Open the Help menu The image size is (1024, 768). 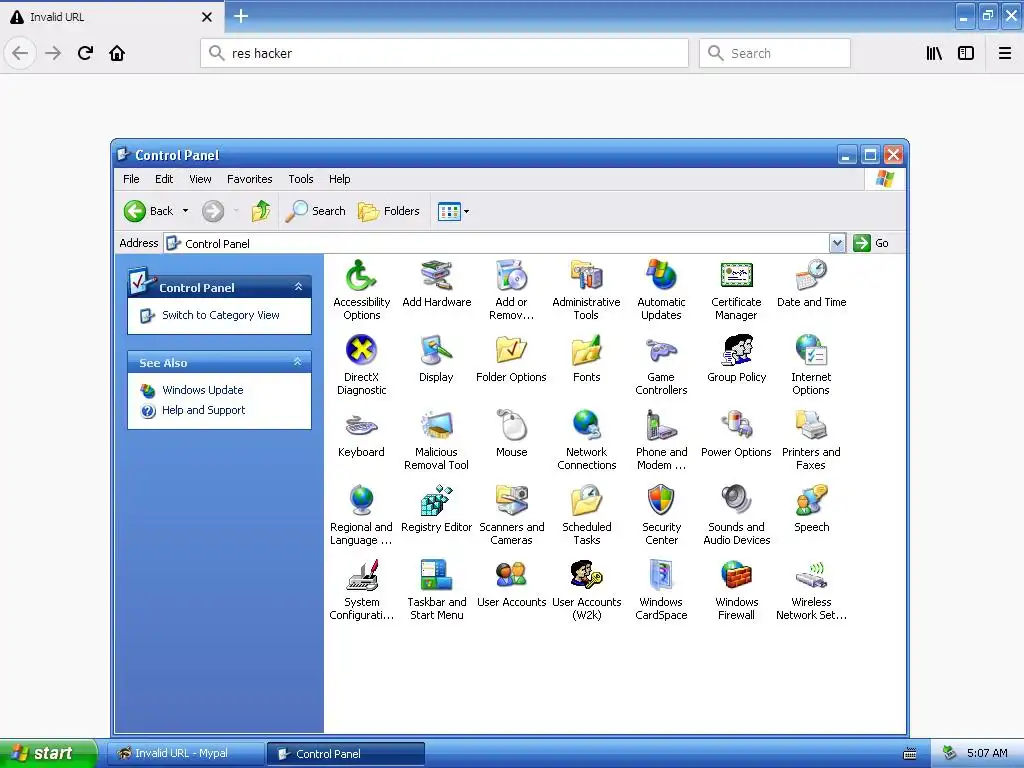(339, 179)
